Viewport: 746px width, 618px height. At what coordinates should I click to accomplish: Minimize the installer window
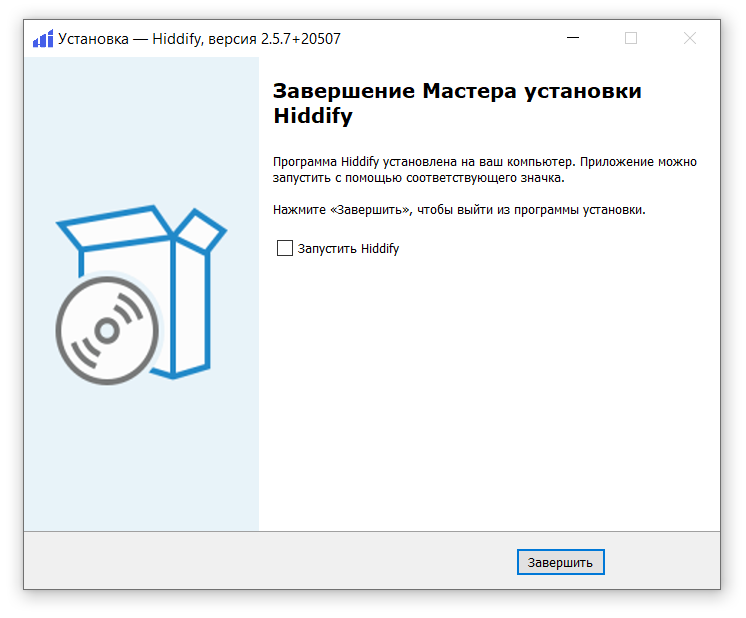pyautogui.click(x=571, y=39)
